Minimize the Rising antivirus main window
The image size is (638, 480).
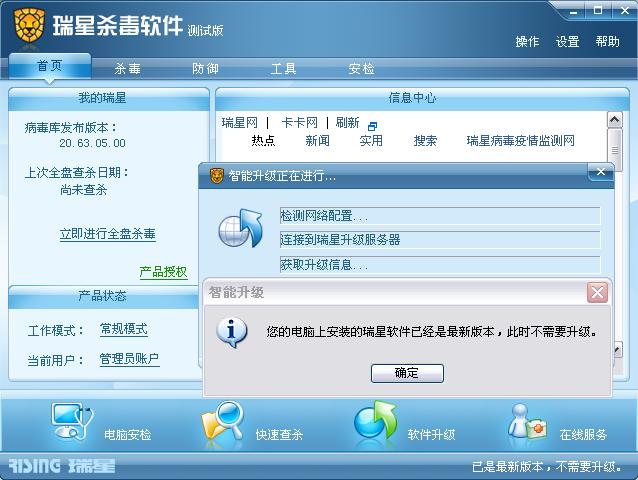pos(574,11)
